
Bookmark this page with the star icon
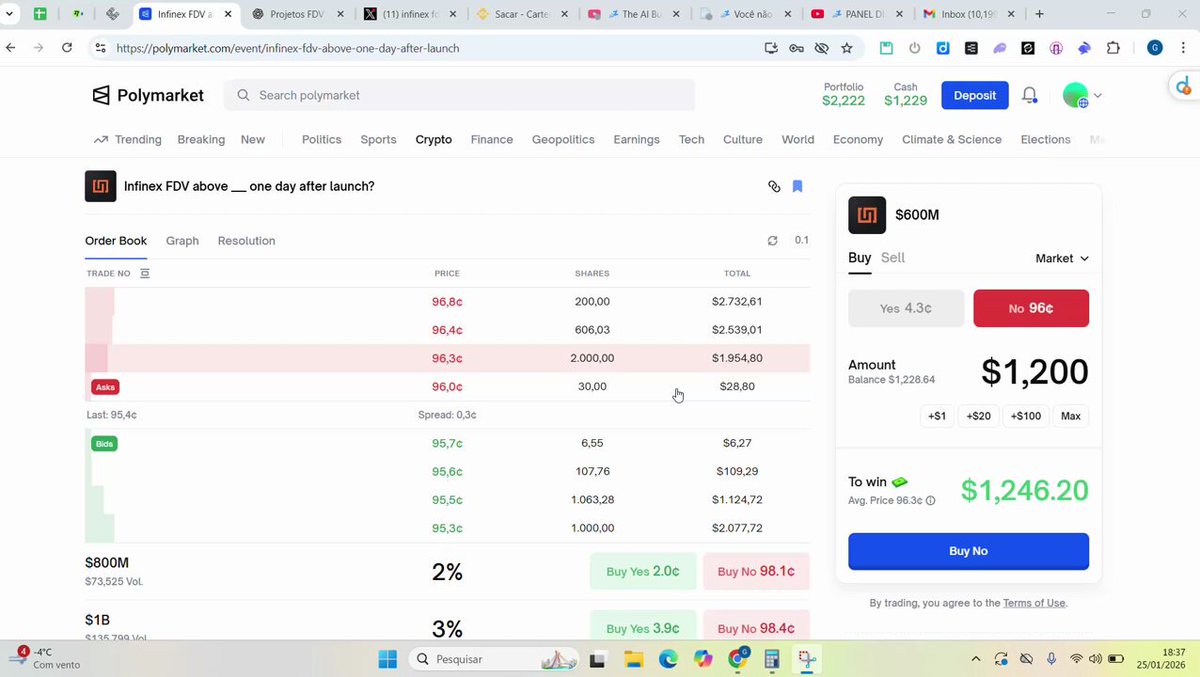click(x=847, y=48)
